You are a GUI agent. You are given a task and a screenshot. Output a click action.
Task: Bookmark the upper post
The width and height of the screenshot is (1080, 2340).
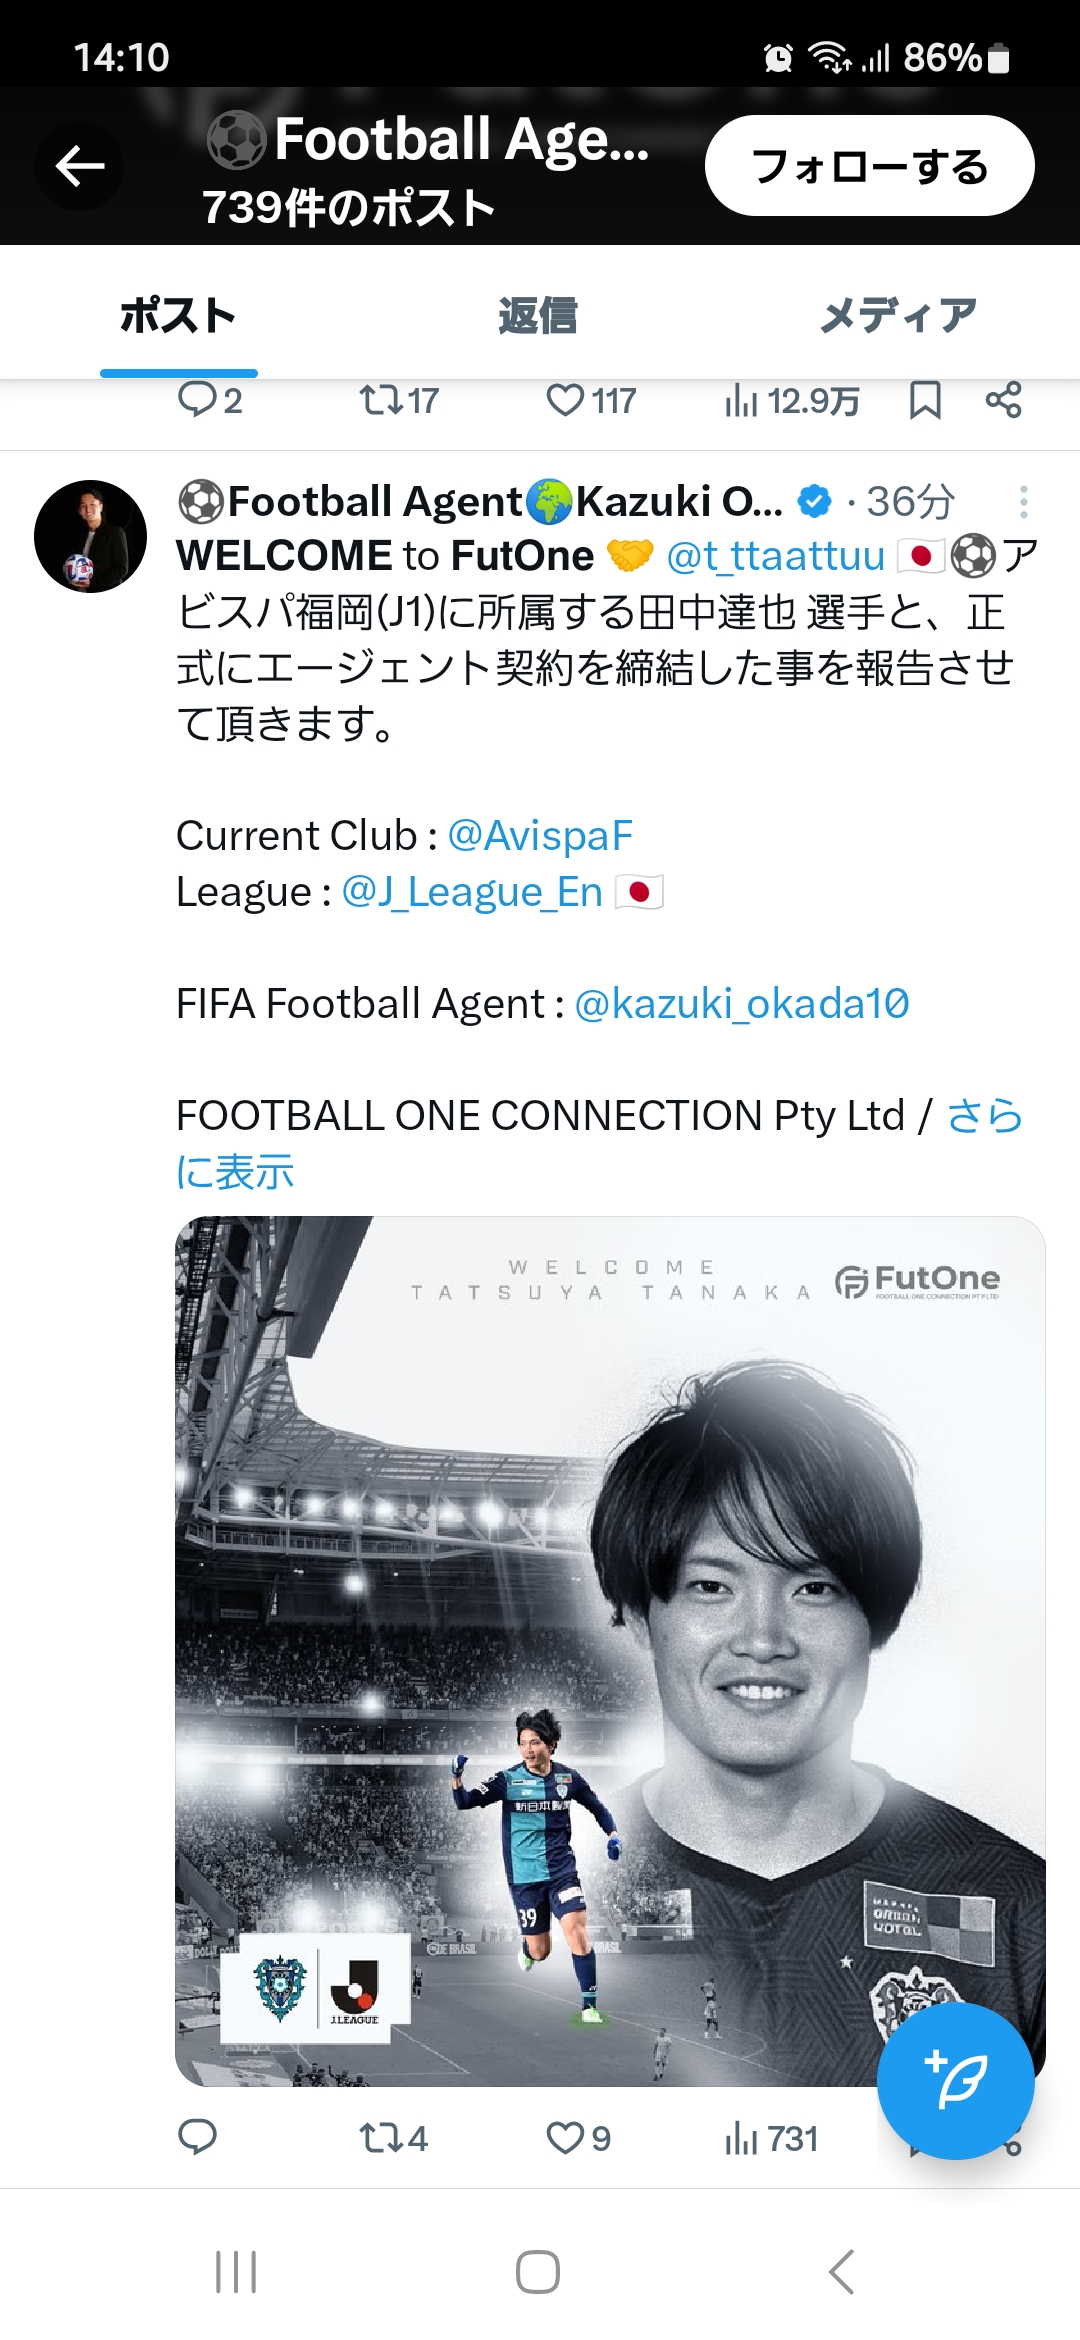pyautogui.click(x=925, y=401)
